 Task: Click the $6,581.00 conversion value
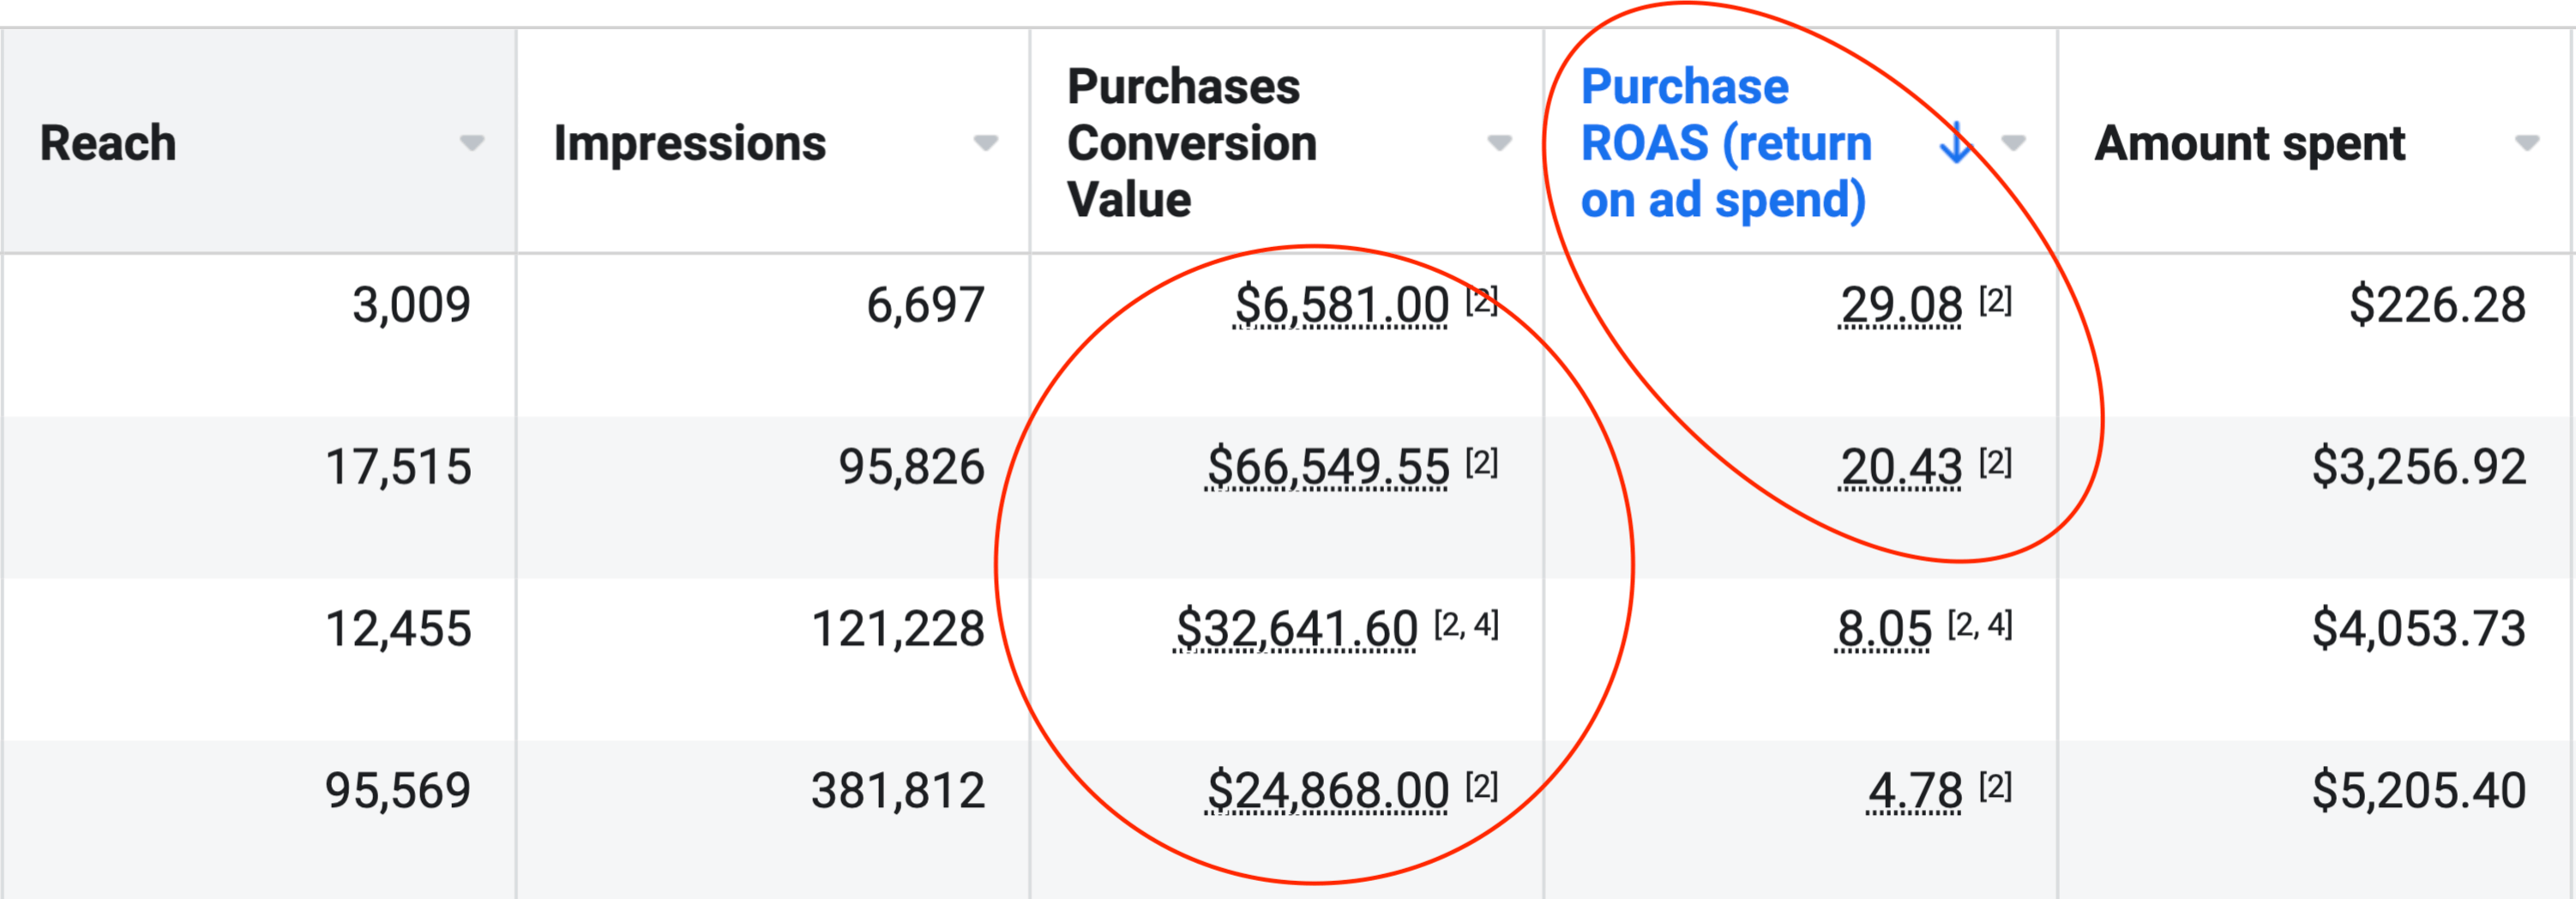[x=1341, y=305]
